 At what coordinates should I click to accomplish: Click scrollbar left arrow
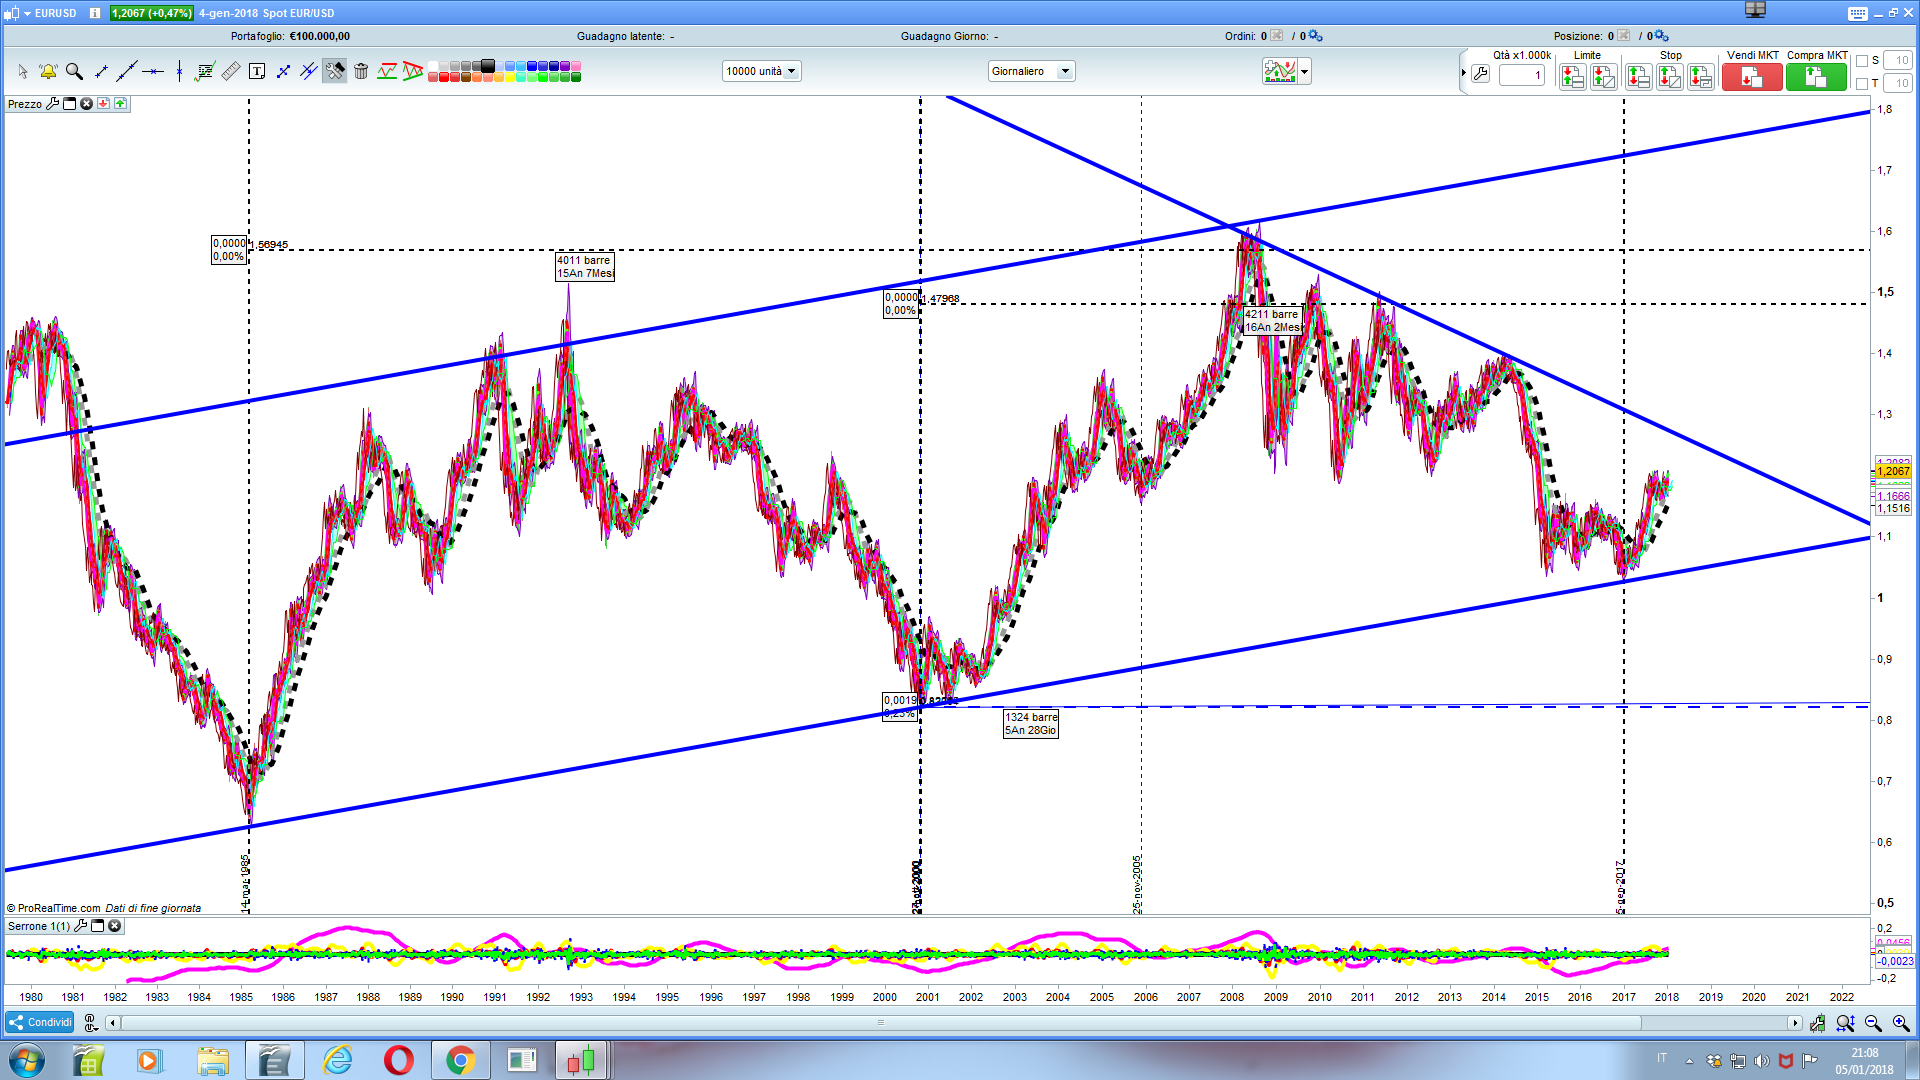112,1023
